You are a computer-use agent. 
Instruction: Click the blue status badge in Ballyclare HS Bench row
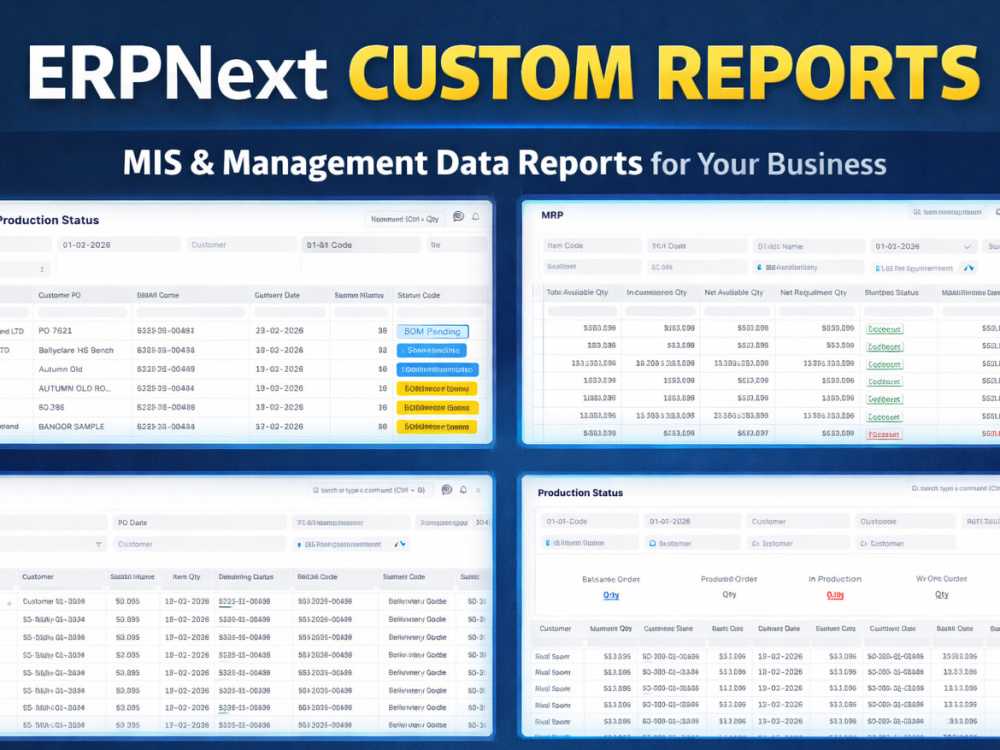point(432,351)
